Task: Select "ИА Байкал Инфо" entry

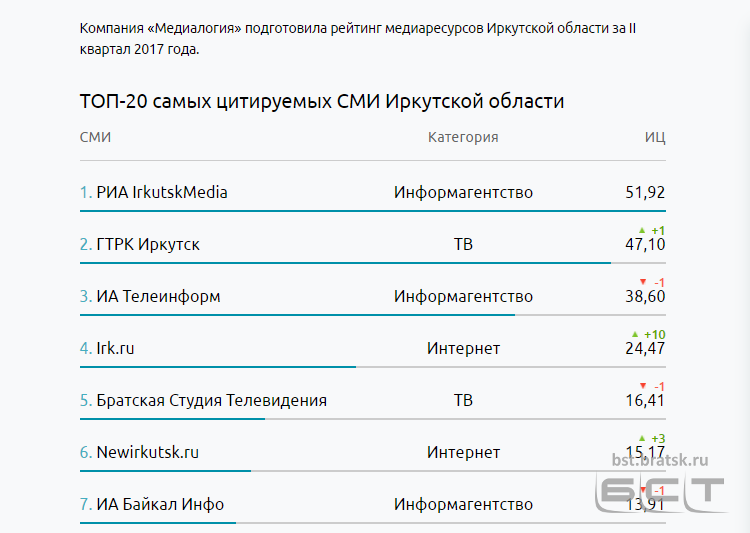Action: click(x=160, y=504)
